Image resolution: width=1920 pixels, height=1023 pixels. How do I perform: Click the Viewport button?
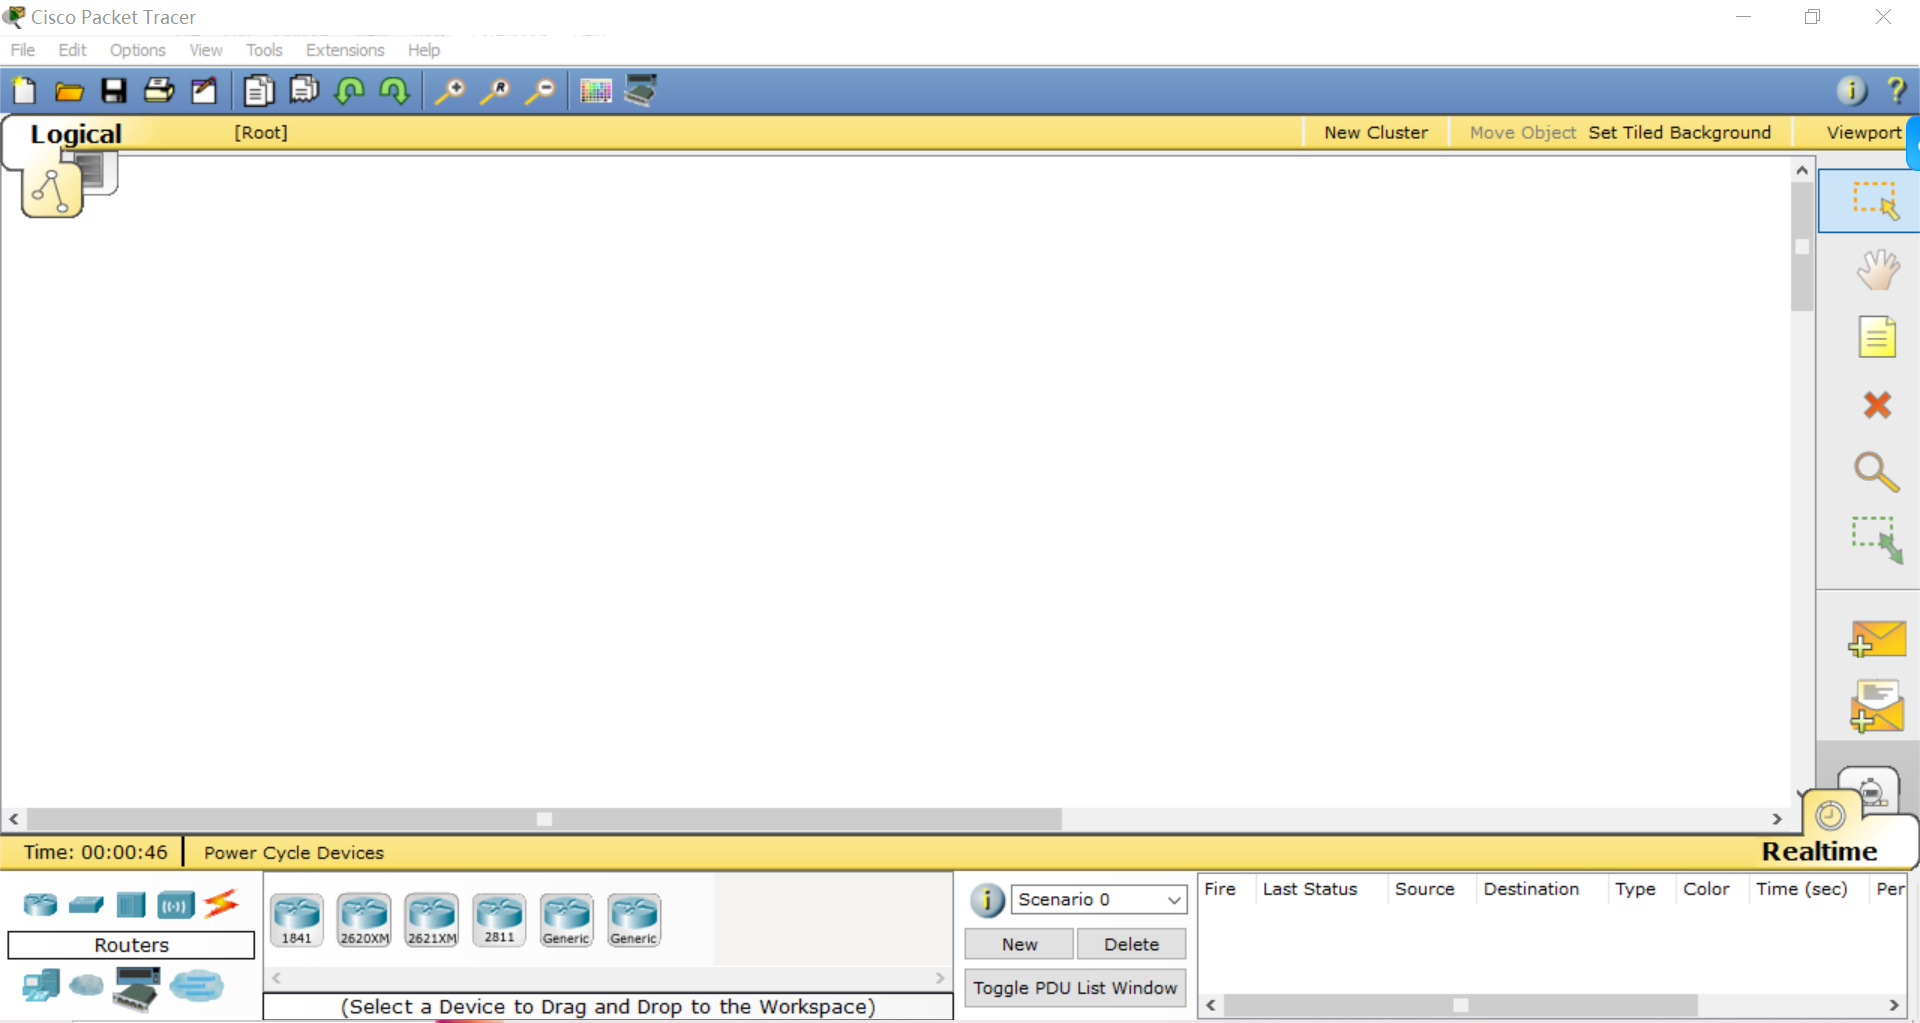click(1864, 133)
